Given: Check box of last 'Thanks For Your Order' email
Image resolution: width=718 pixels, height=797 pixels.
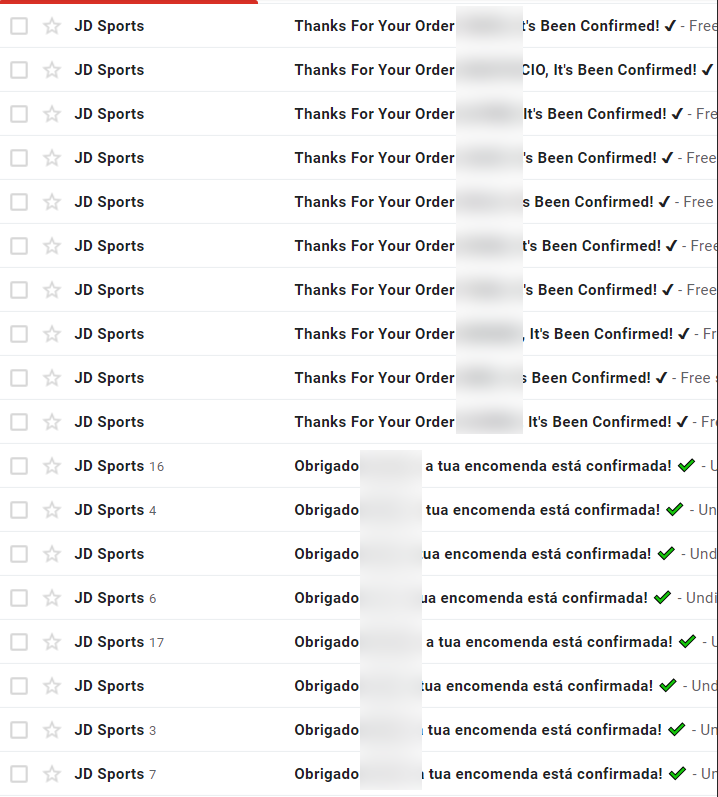Looking at the screenshot, I should pyautogui.click(x=19, y=422).
